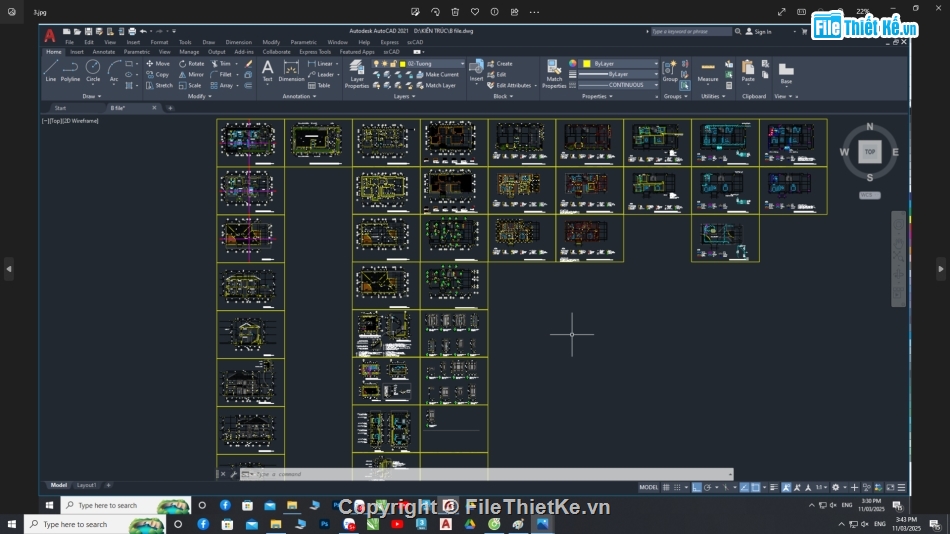
Task: Click Create block button
Action: point(500,64)
